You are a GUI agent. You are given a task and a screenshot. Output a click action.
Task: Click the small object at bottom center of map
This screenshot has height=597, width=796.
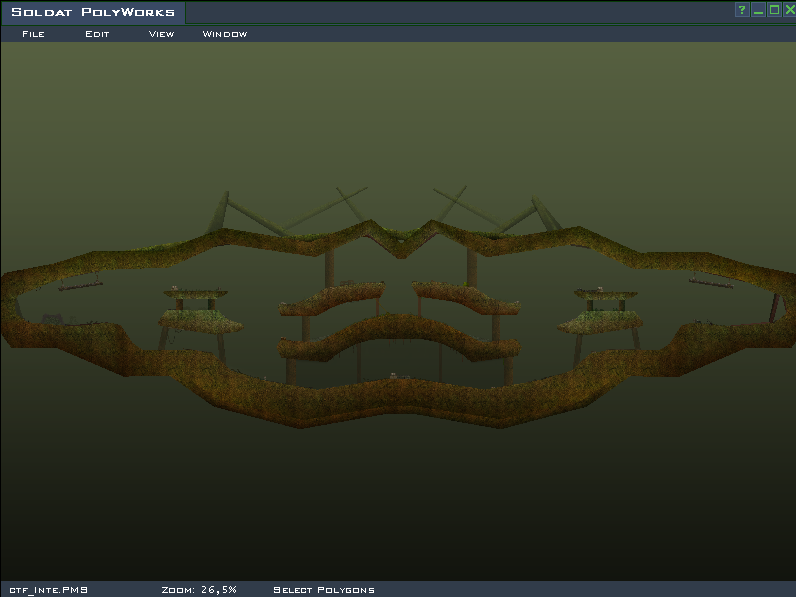click(x=394, y=376)
